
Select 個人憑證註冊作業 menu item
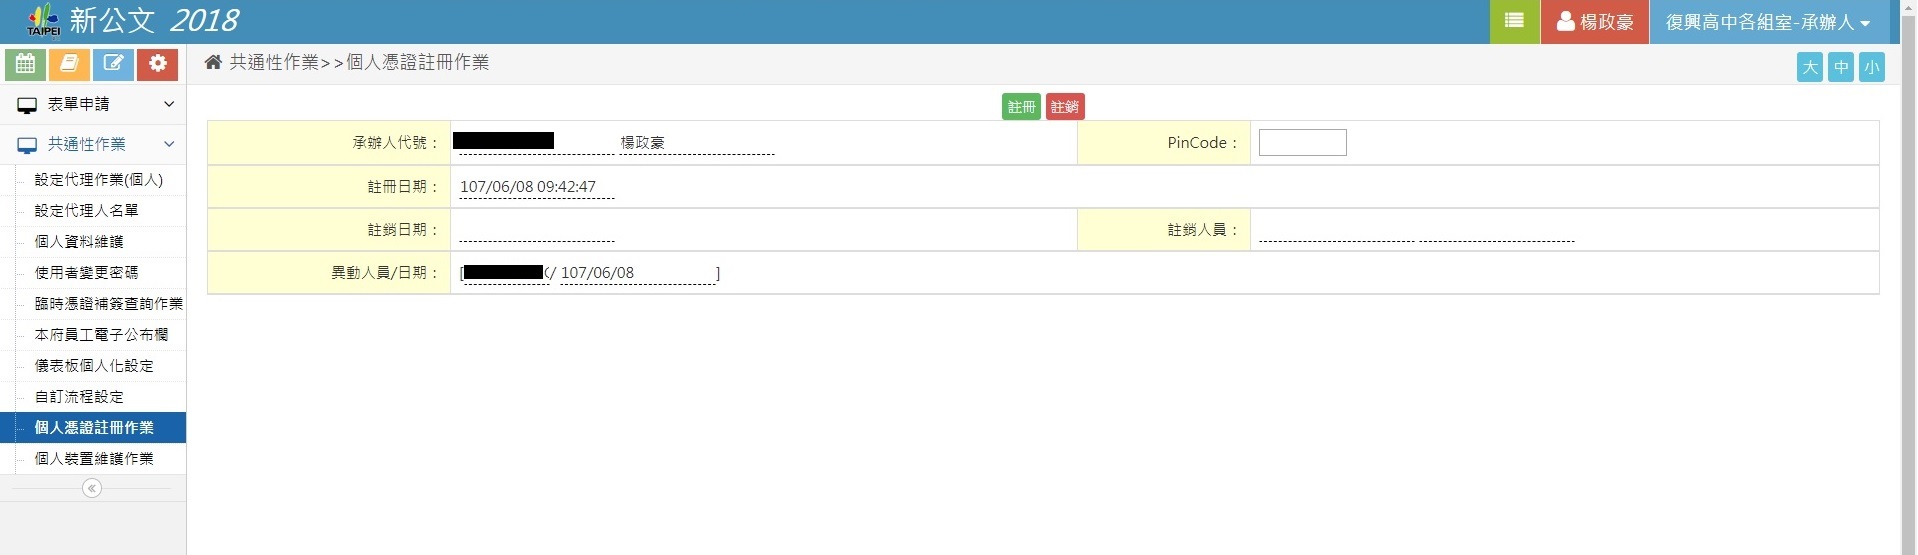(93, 428)
